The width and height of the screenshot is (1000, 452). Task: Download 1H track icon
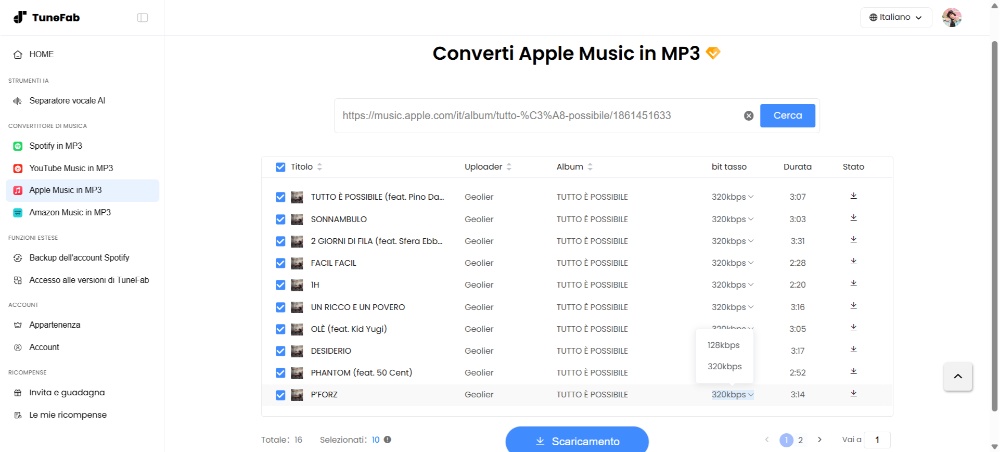[853, 284]
